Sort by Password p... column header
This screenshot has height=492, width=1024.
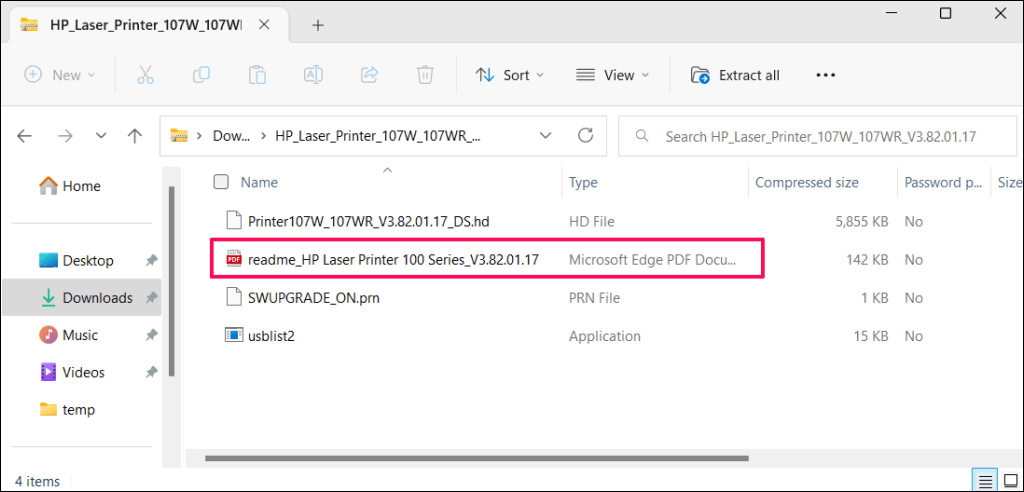point(943,182)
